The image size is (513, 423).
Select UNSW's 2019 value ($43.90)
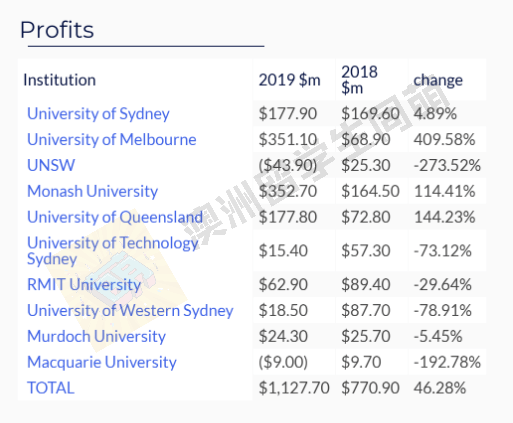(288, 165)
